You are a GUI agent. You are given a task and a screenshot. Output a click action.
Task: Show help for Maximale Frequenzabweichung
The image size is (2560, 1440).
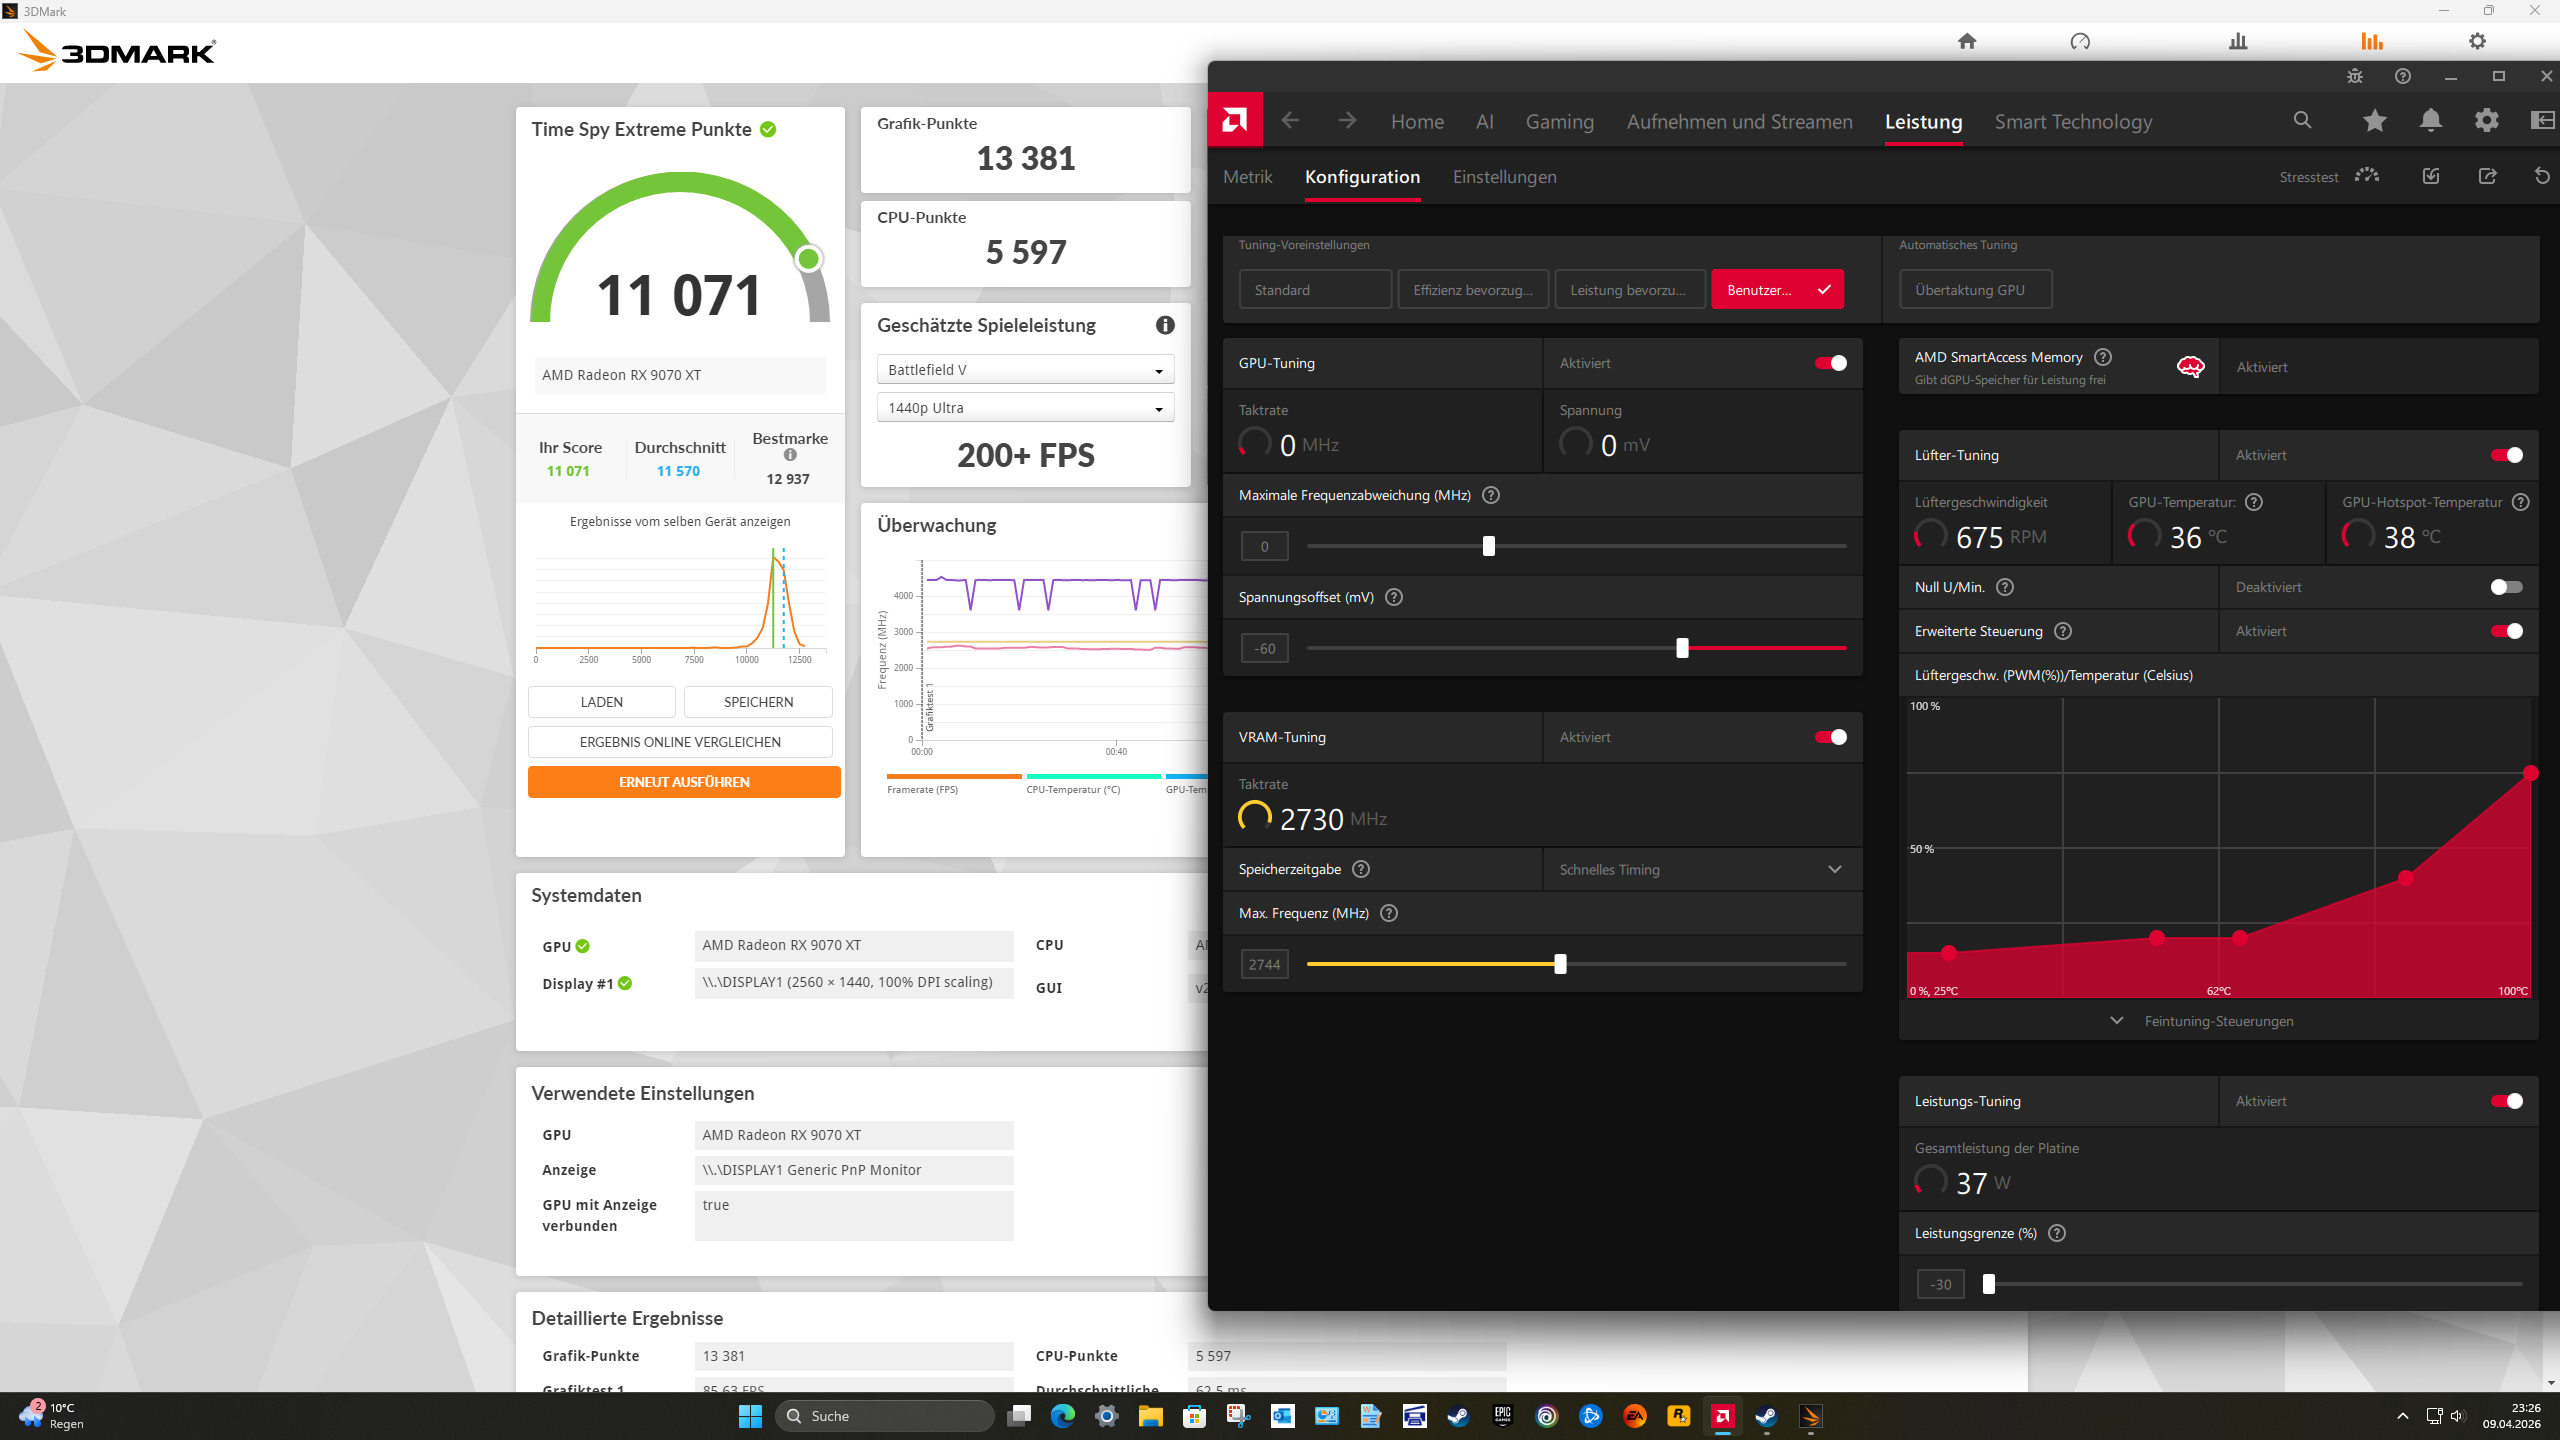1491,495
